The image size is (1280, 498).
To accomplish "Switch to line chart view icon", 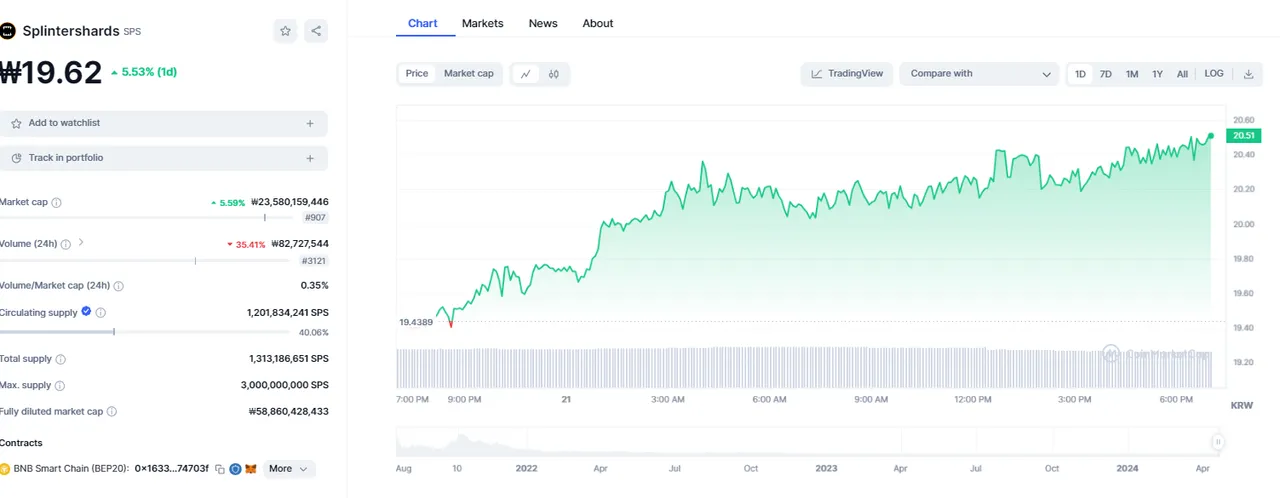I will (526, 74).
